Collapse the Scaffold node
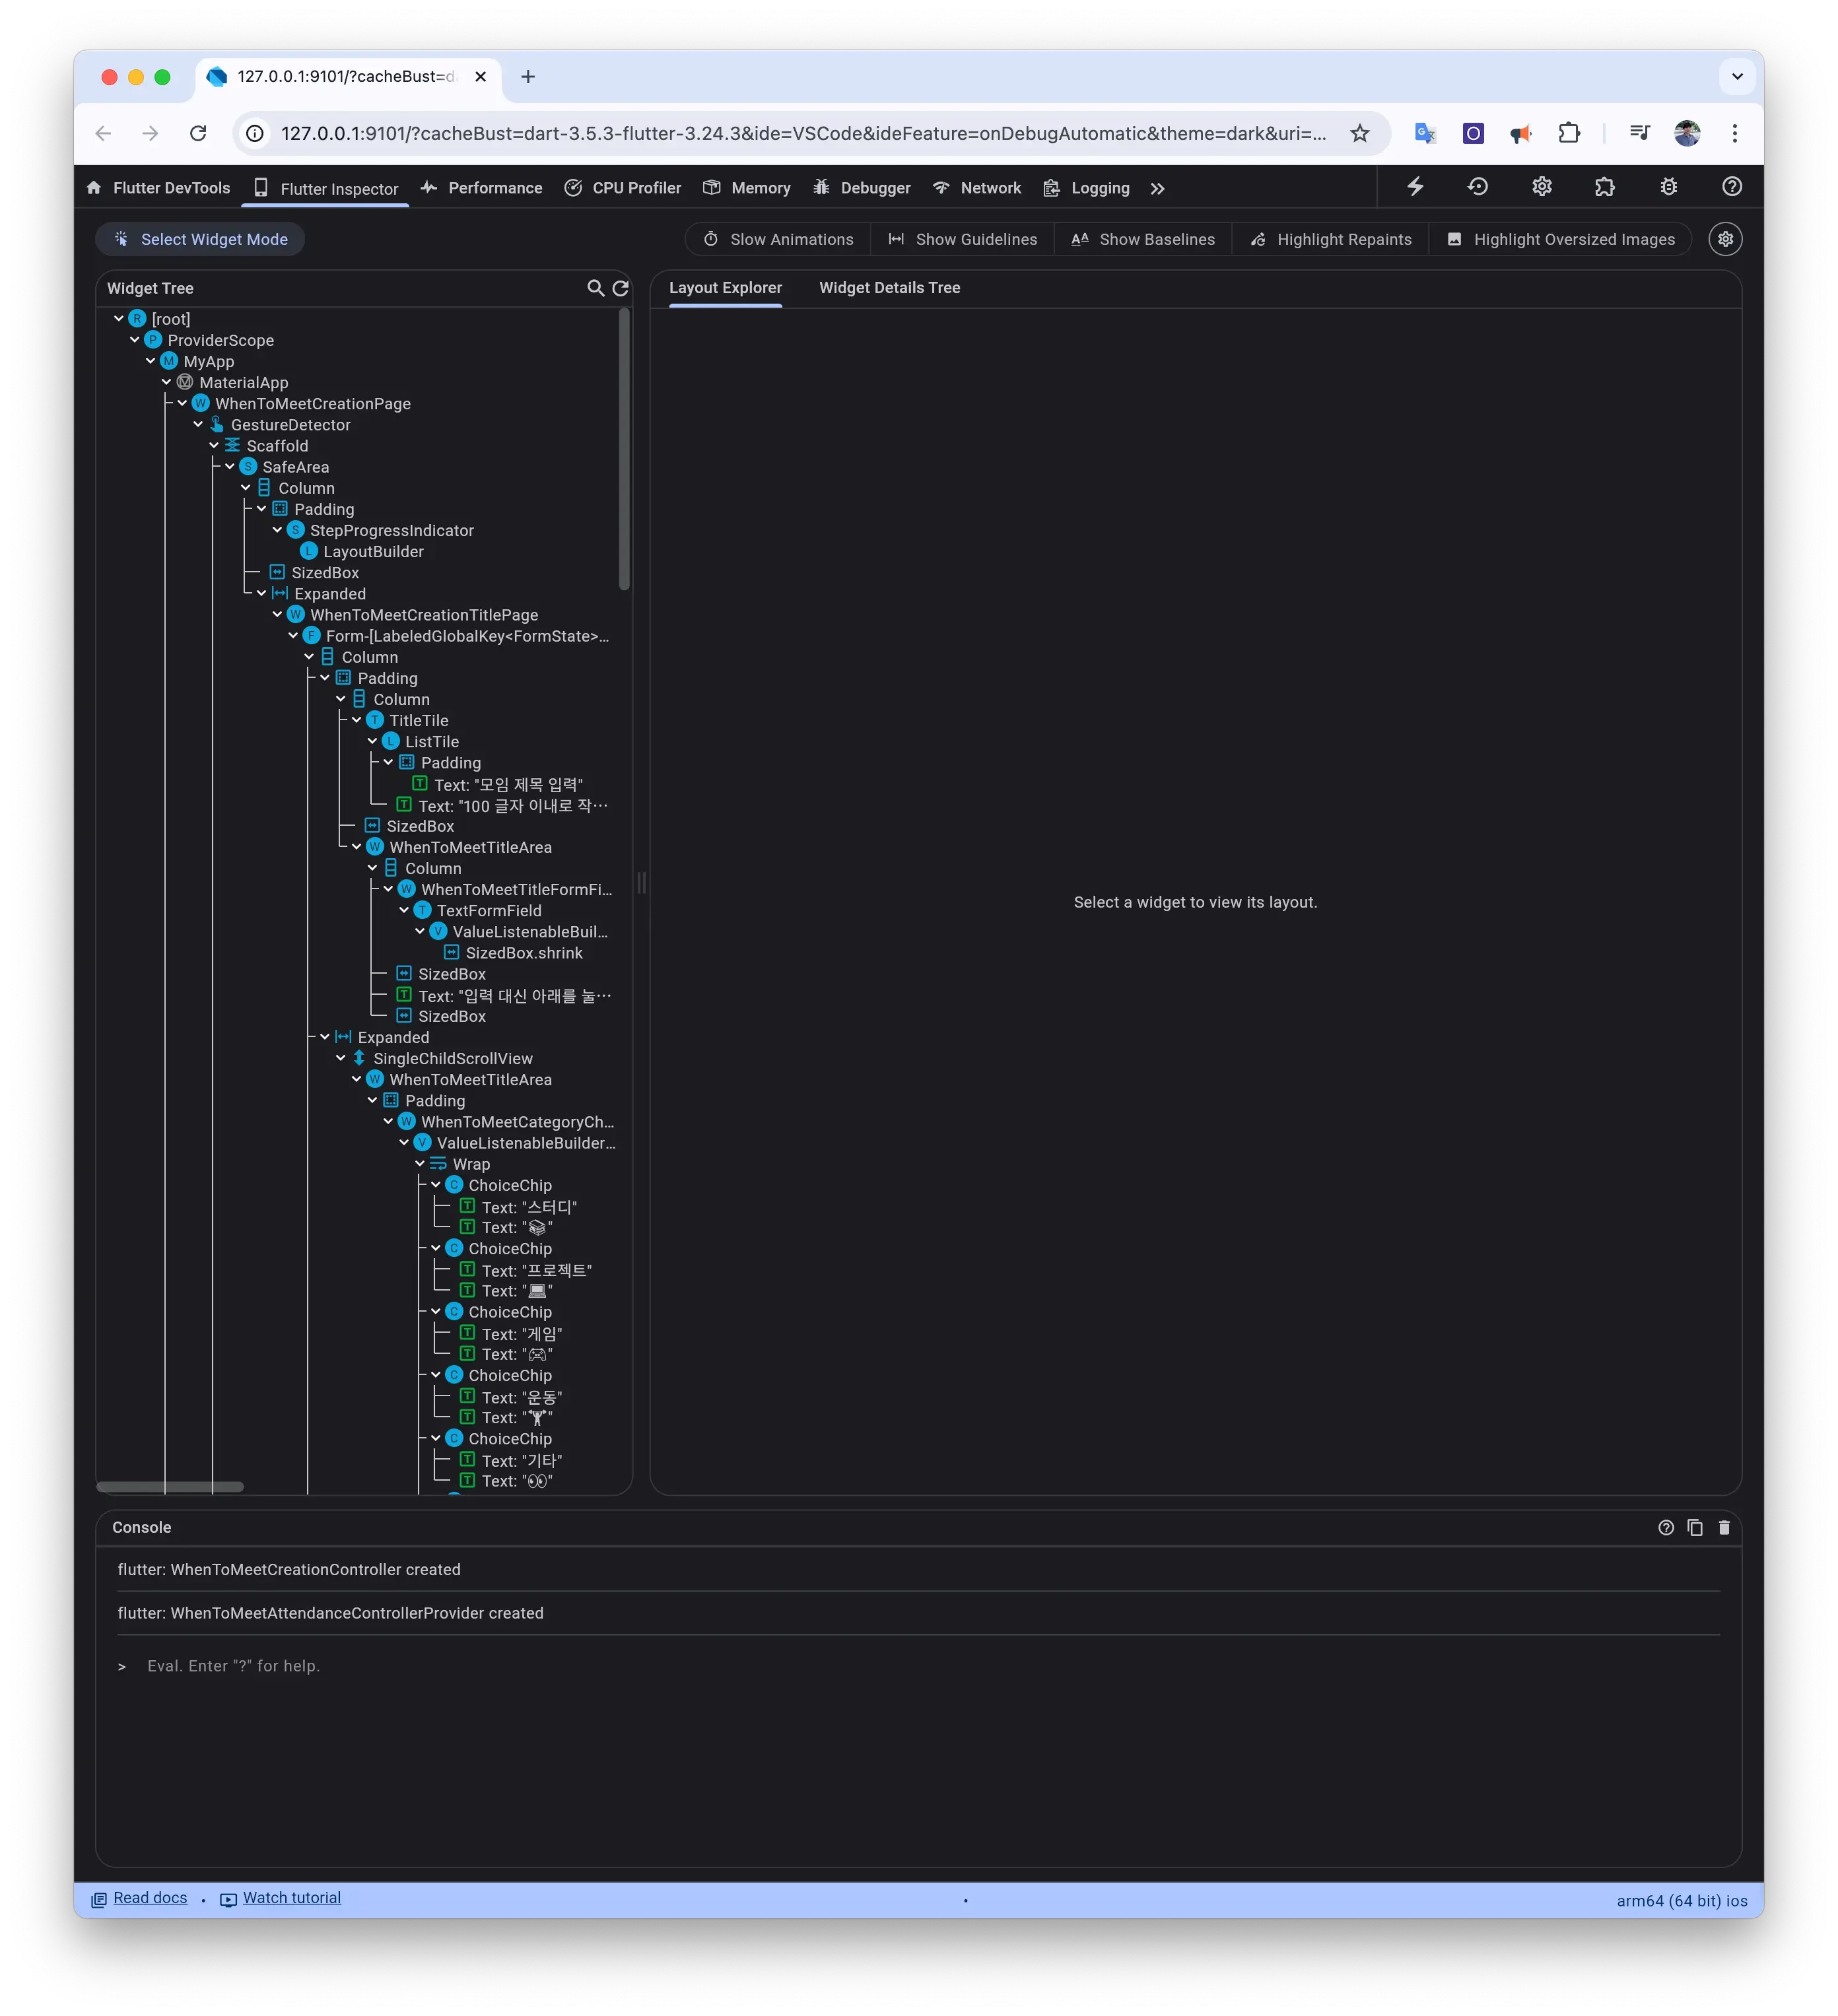This screenshot has height=2016, width=1838. [x=214, y=445]
